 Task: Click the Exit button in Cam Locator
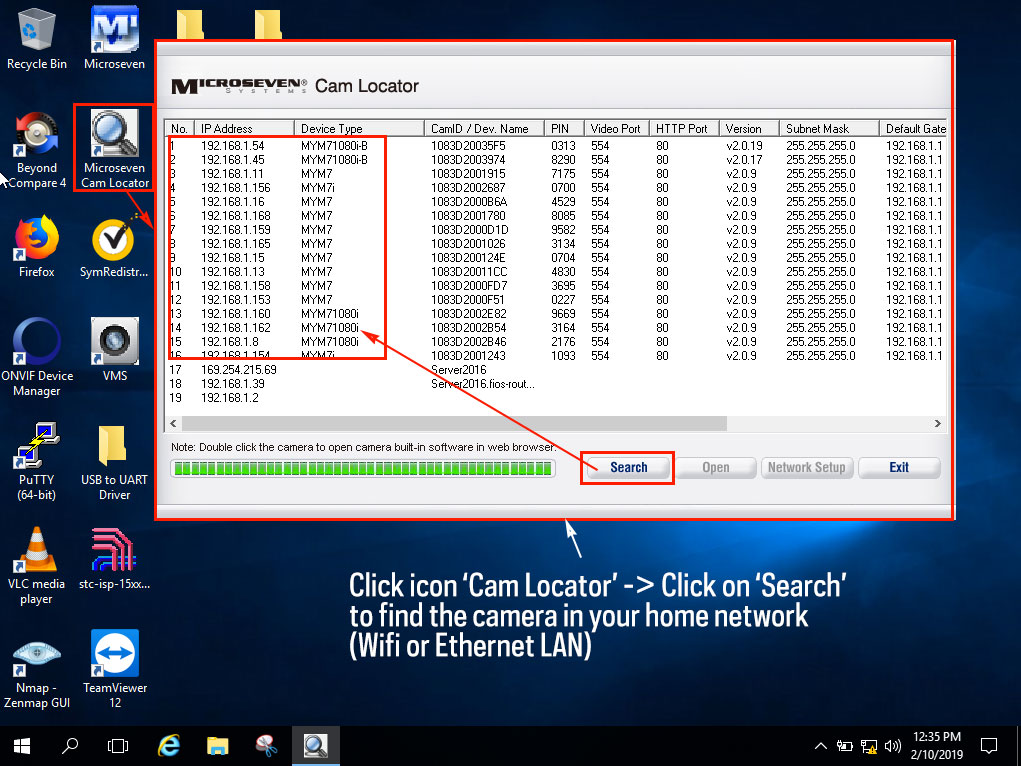coord(899,468)
